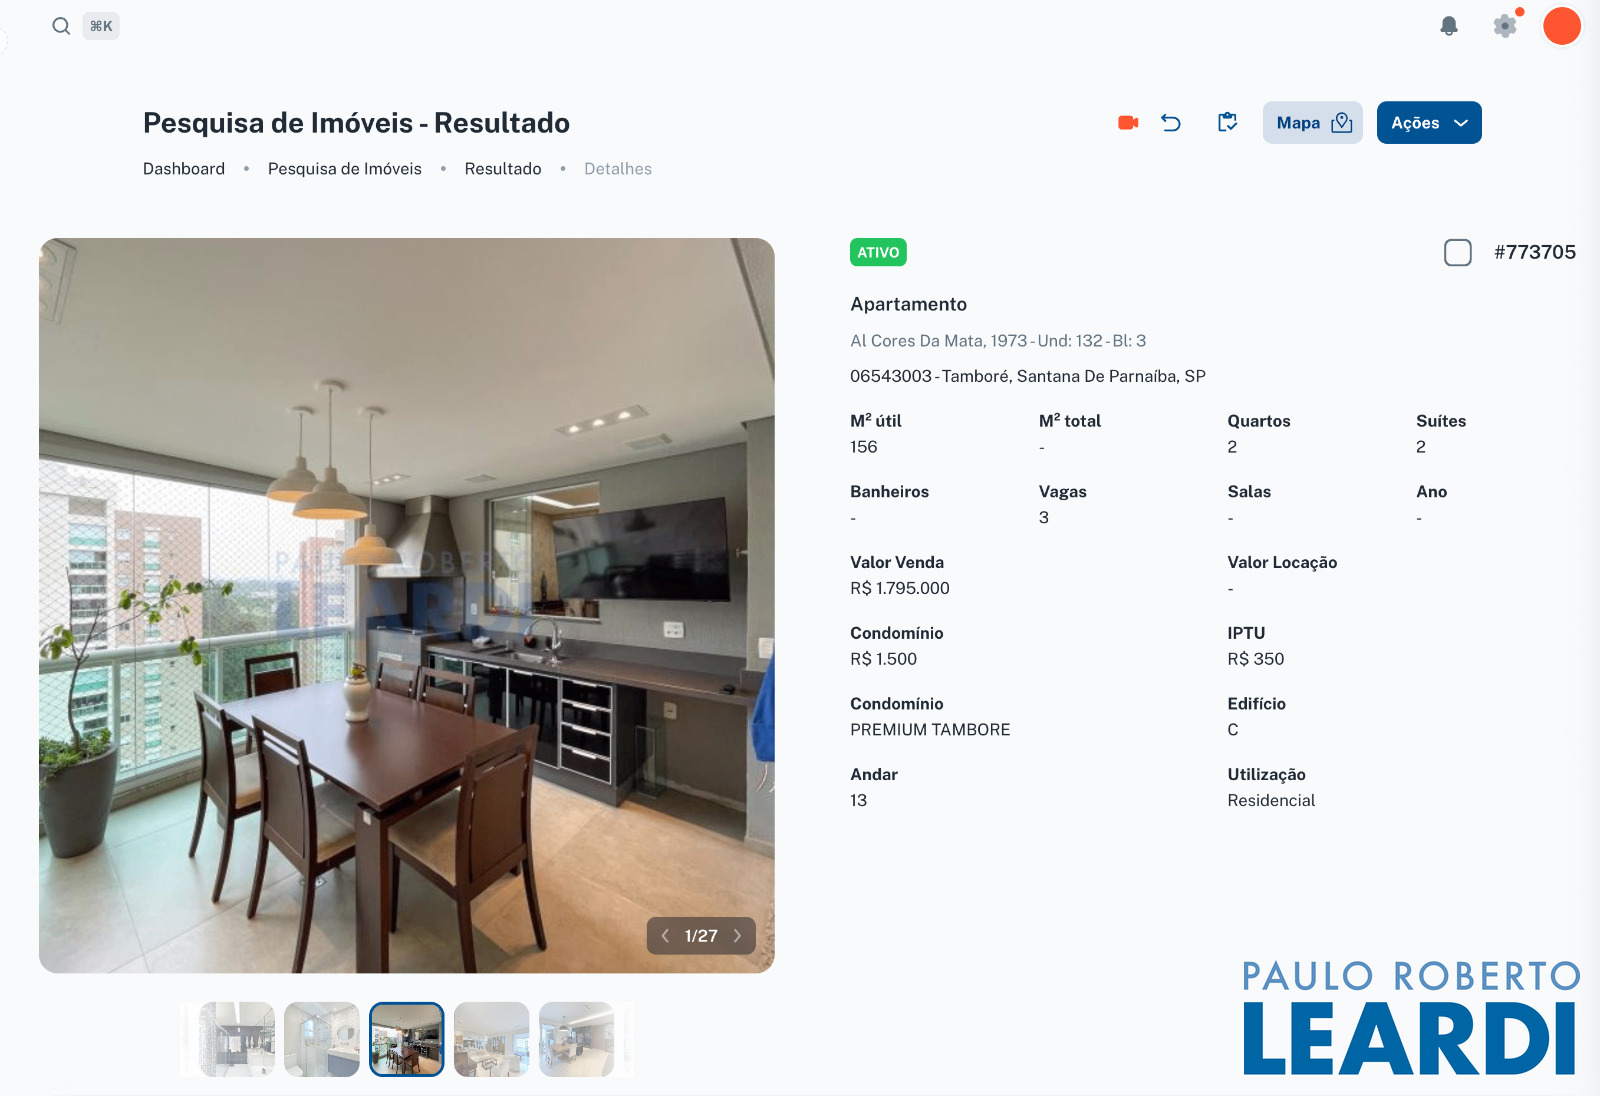Click the main apartment photo
Viewport: 1600px width, 1096px height.
pyautogui.click(x=407, y=605)
